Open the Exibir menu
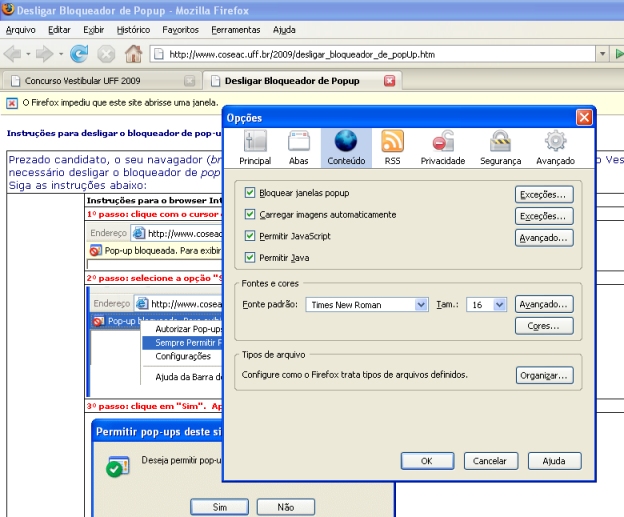Image resolution: width=624 pixels, height=517 pixels. pyautogui.click(x=94, y=30)
